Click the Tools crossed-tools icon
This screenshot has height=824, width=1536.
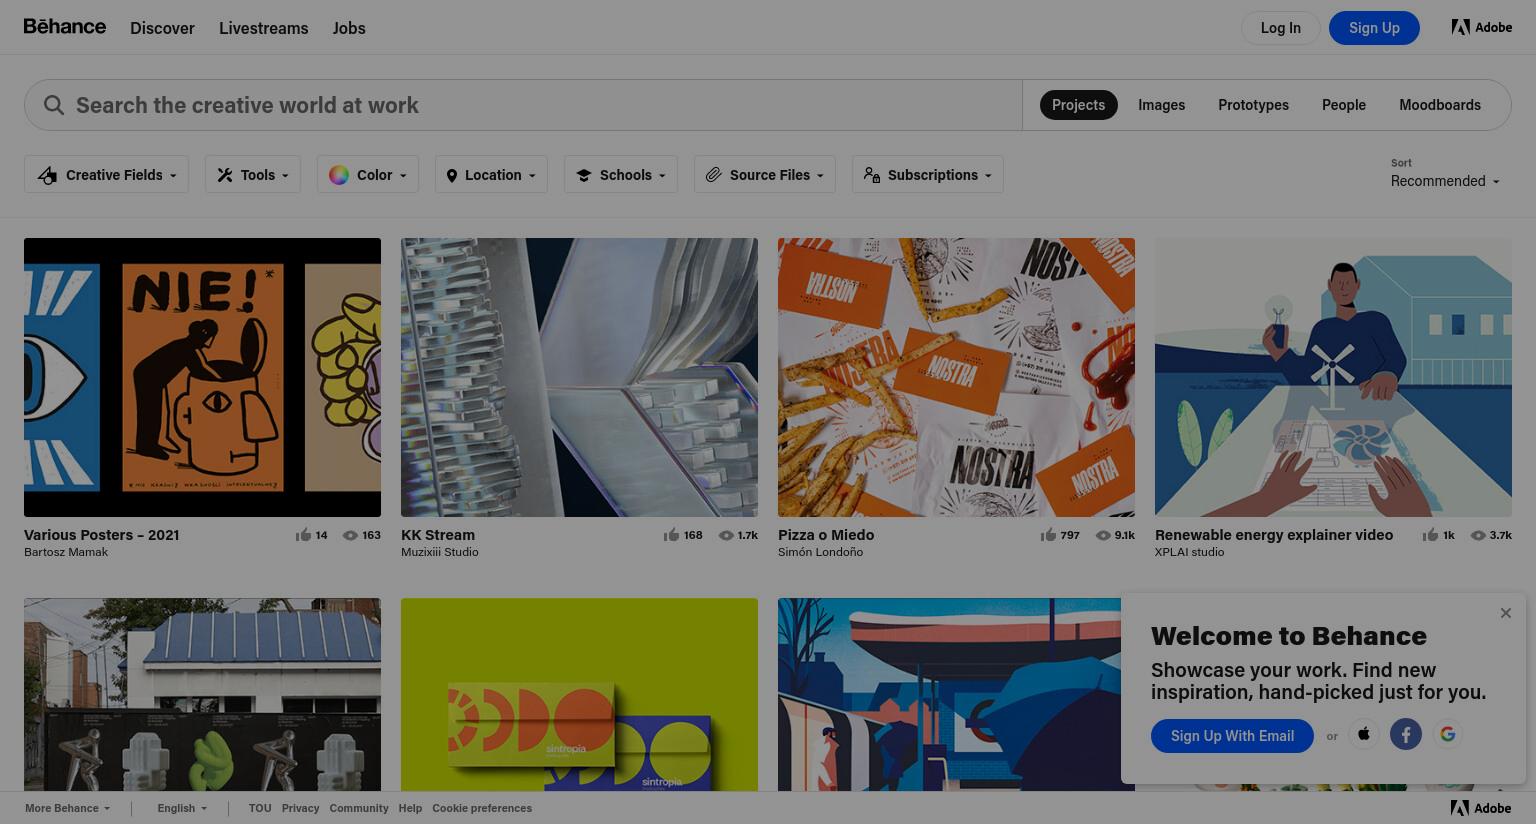(225, 175)
